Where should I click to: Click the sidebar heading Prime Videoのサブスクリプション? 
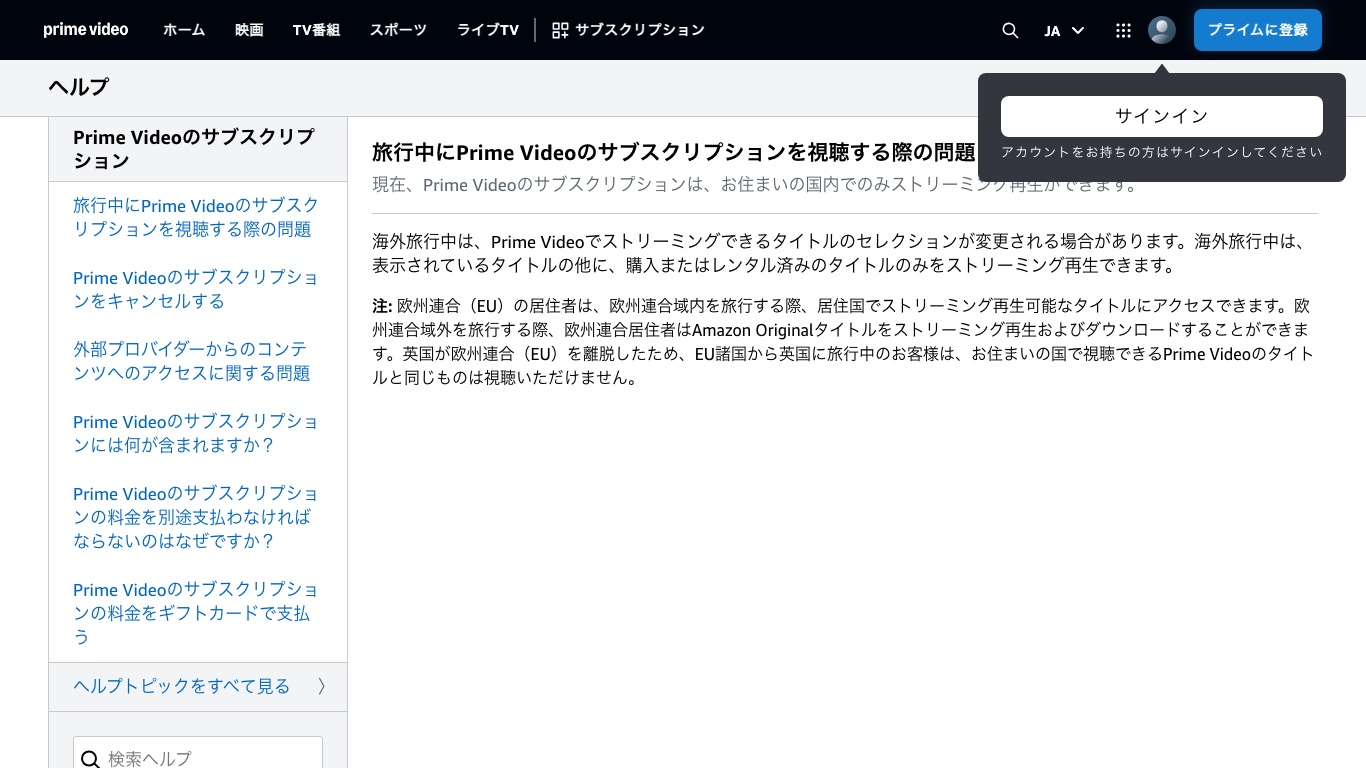tap(194, 148)
